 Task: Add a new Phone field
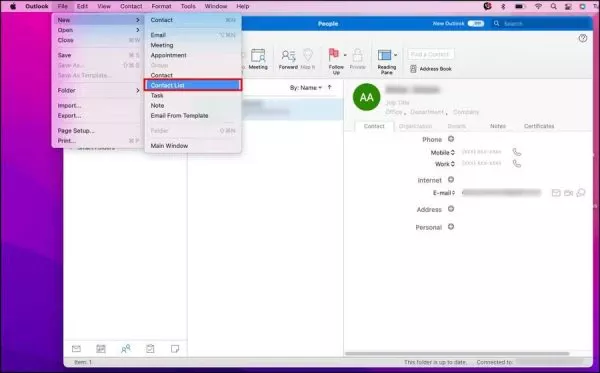point(451,139)
